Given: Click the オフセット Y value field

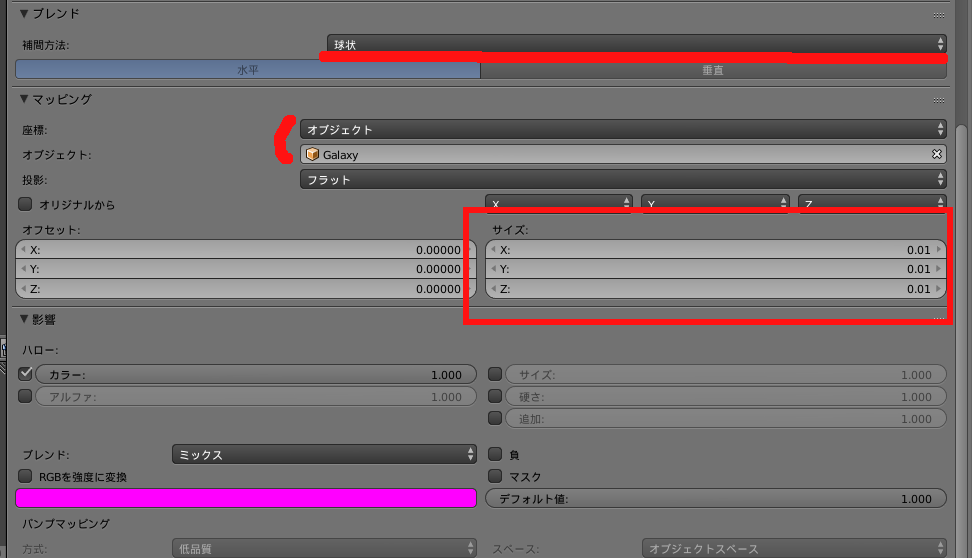Looking at the screenshot, I should [x=246, y=268].
